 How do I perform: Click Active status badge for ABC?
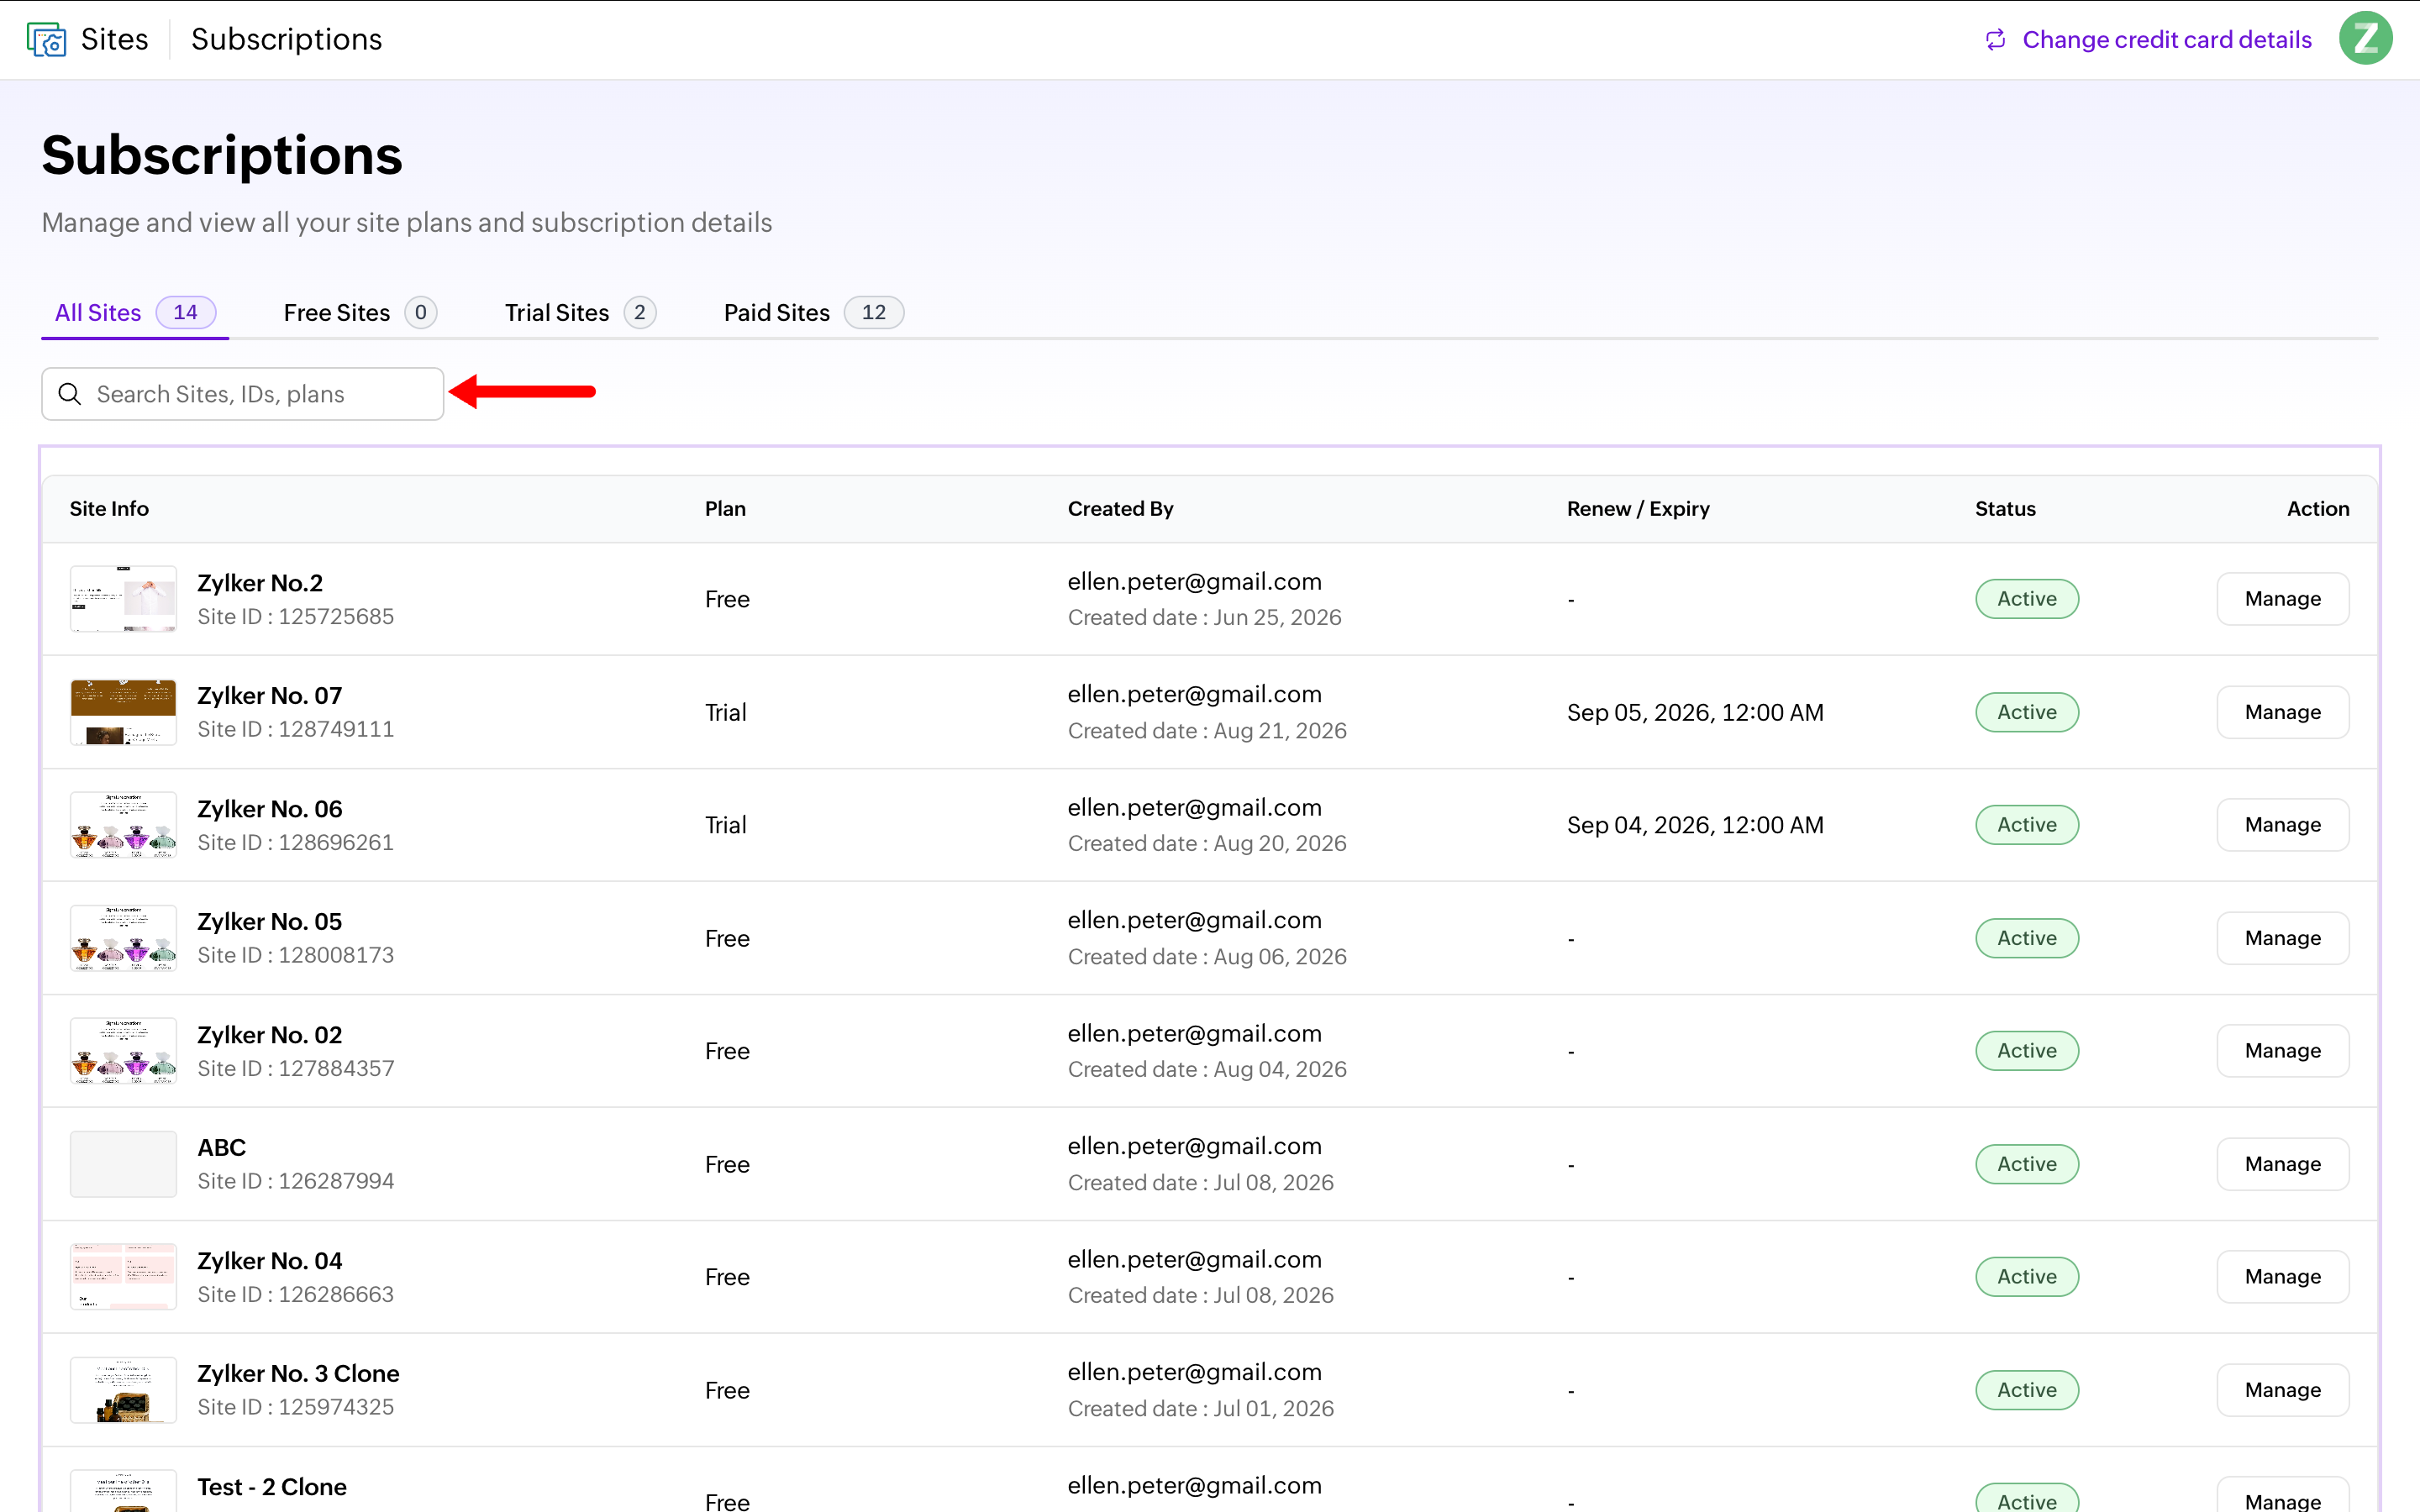(2027, 1164)
